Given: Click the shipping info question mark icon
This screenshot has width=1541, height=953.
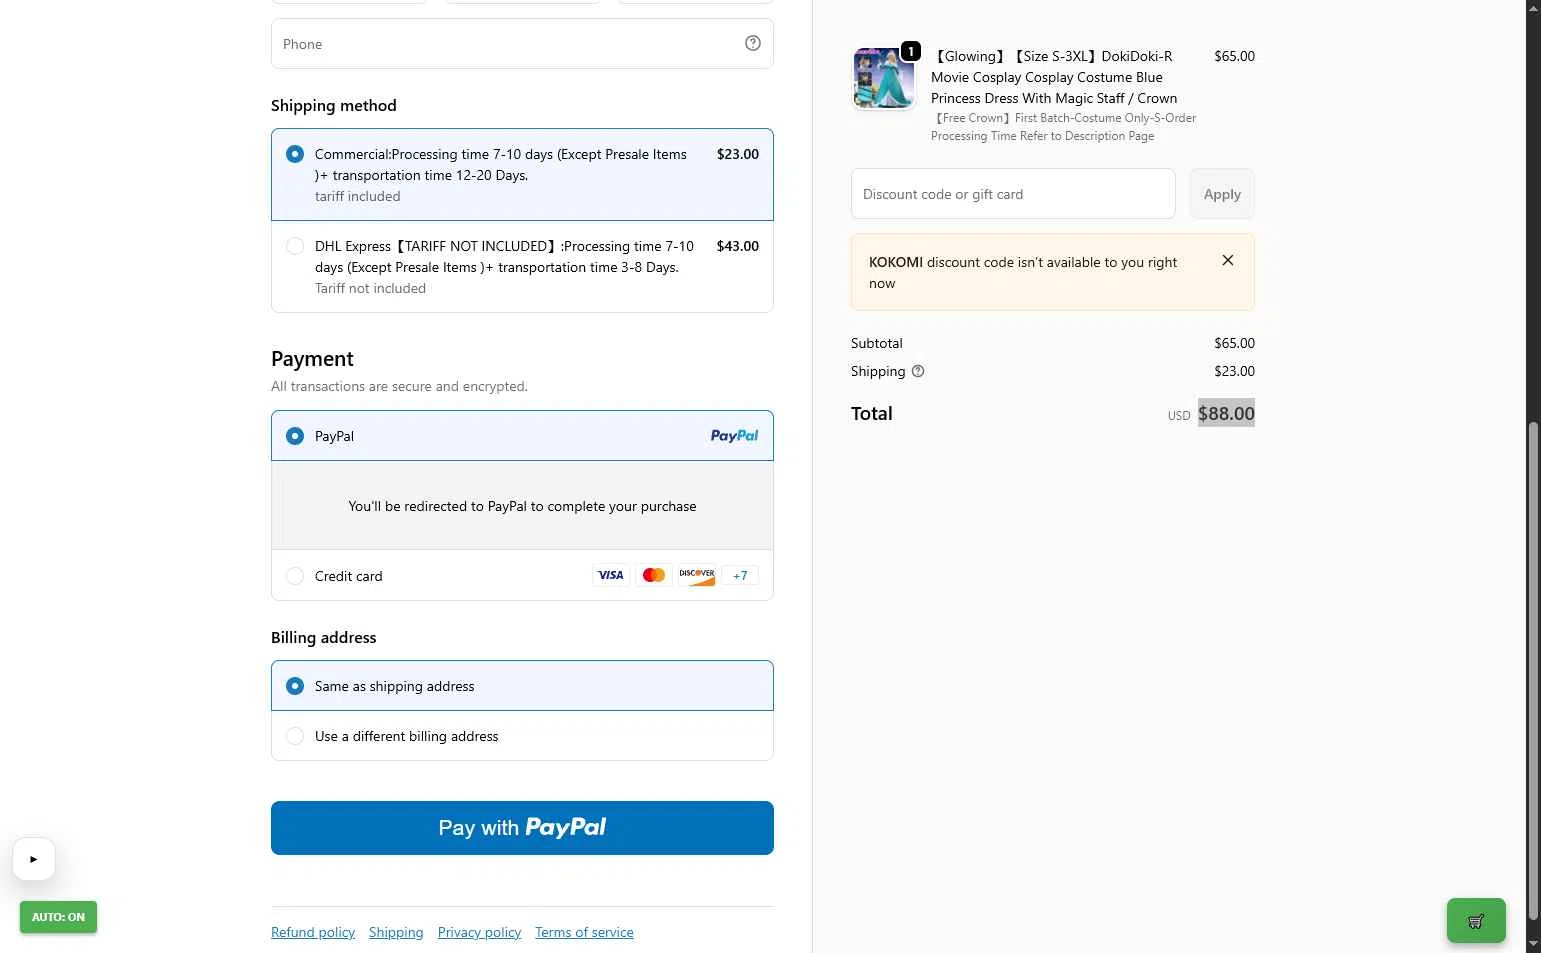Looking at the screenshot, I should (918, 371).
